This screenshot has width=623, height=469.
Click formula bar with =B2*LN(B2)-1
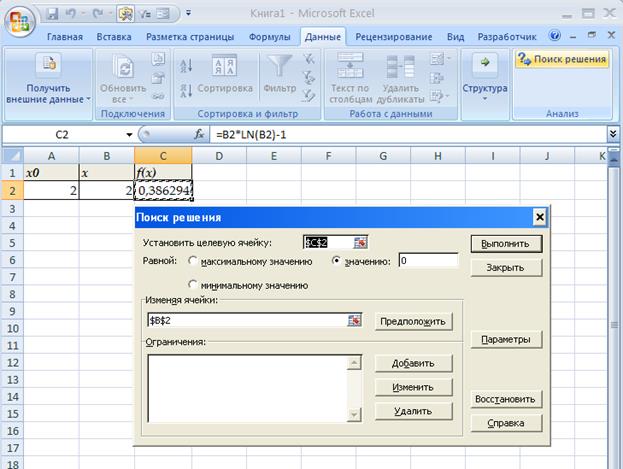pyautogui.click(x=408, y=135)
